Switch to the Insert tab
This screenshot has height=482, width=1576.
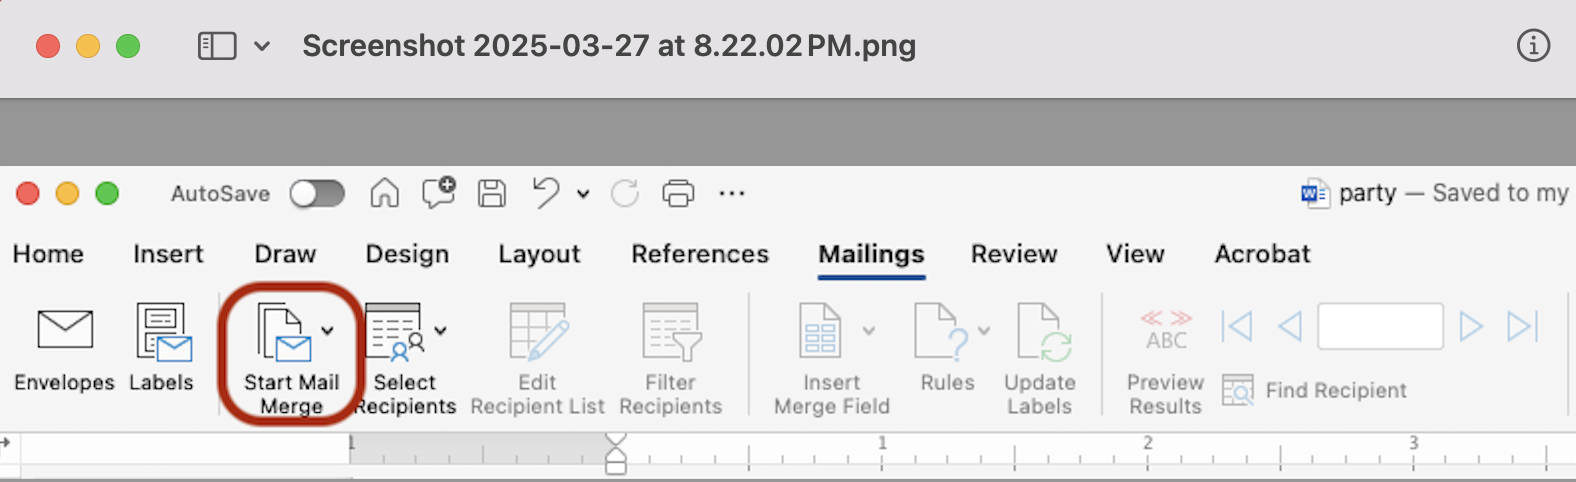click(x=168, y=254)
